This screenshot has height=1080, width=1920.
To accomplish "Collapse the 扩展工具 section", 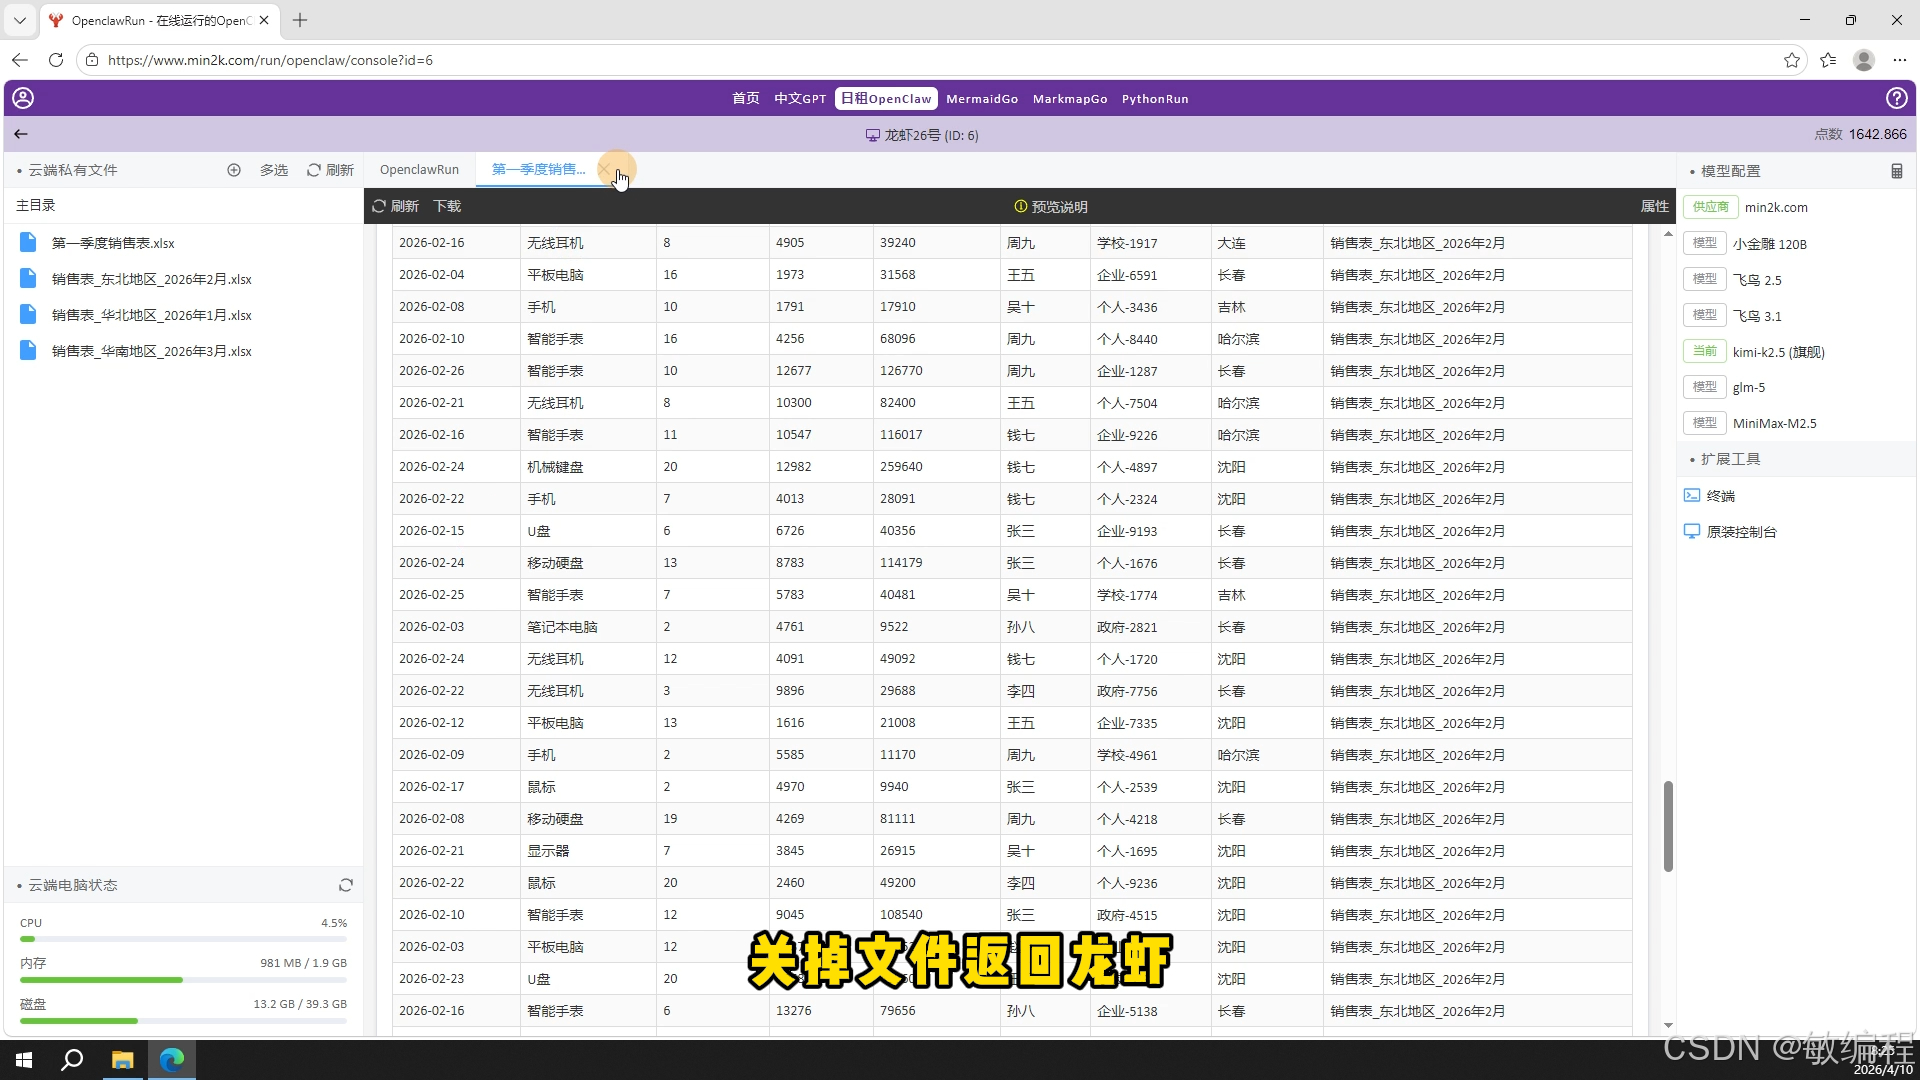I will coord(1730,459).
